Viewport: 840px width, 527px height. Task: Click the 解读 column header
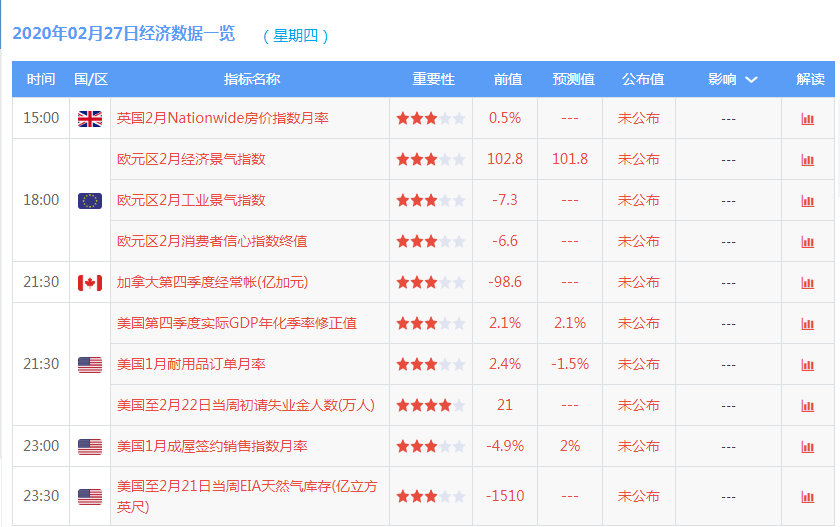(x=810, y=80)
